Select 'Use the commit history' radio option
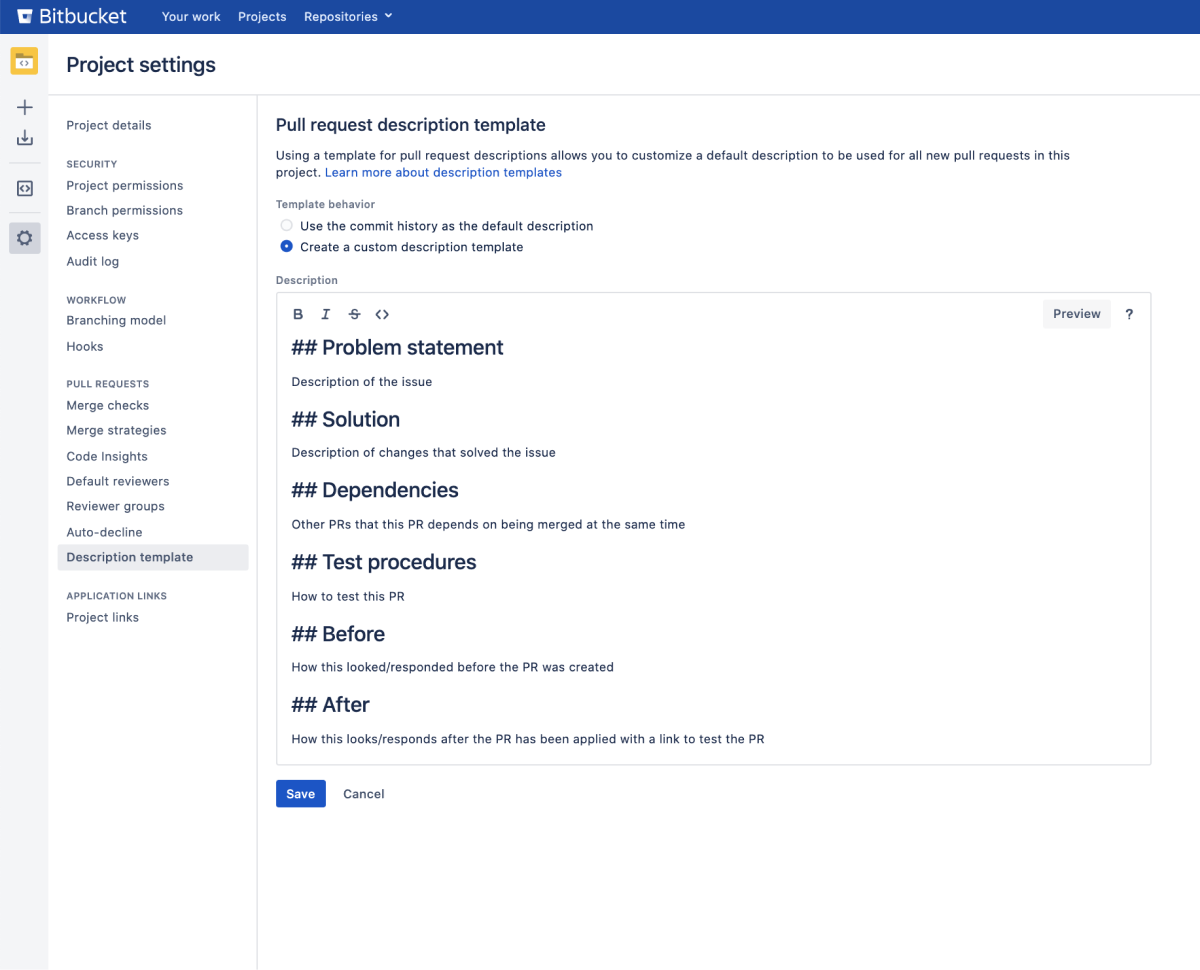Viewport: 1200px width, 970px height. pos(287,226)
